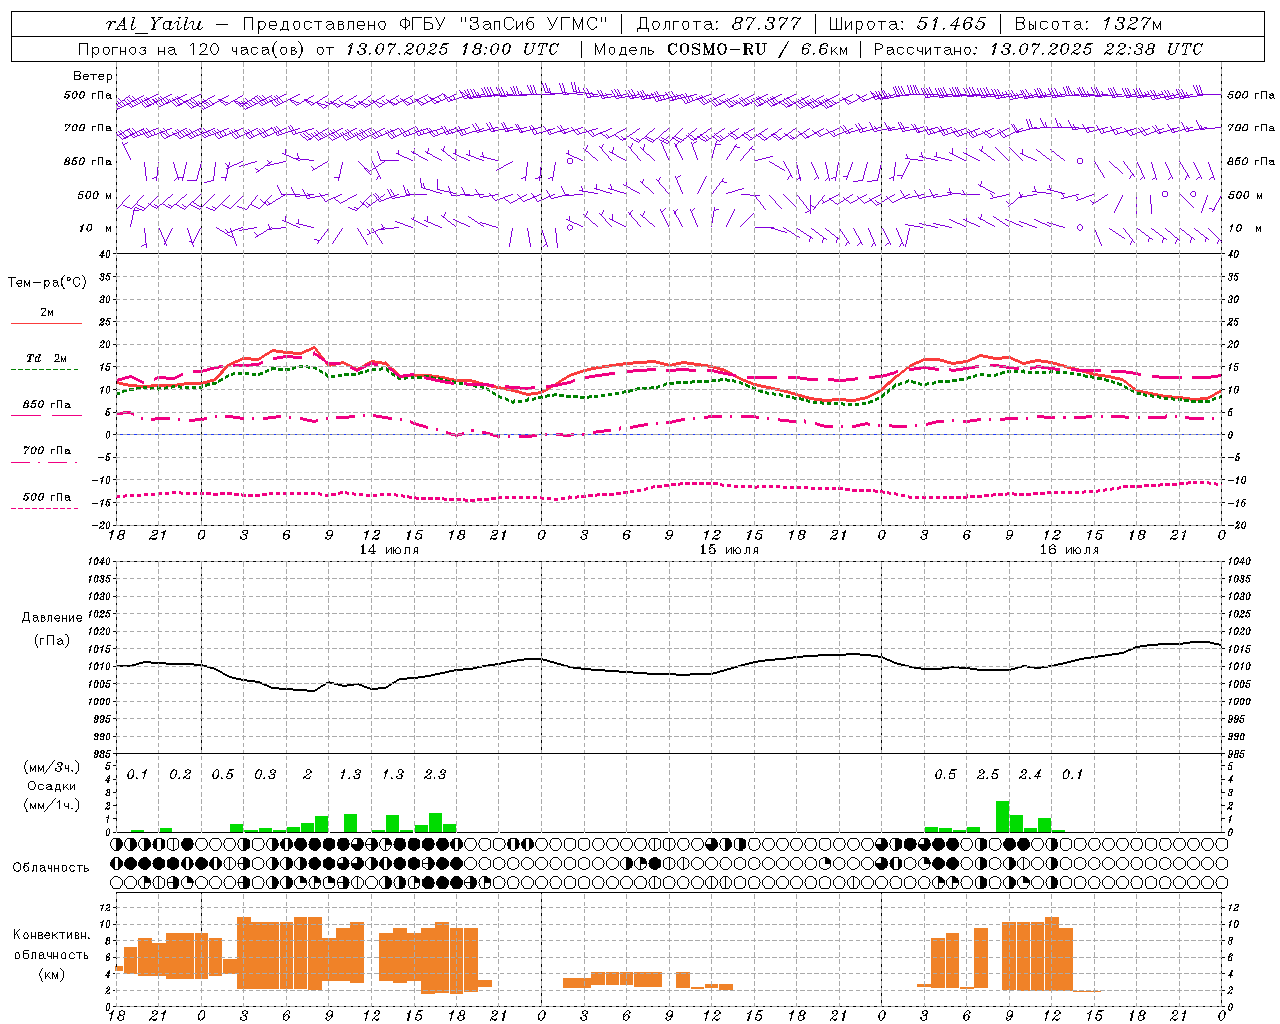Click the (мм/3ч.) unit label

[x=51, y=767]
